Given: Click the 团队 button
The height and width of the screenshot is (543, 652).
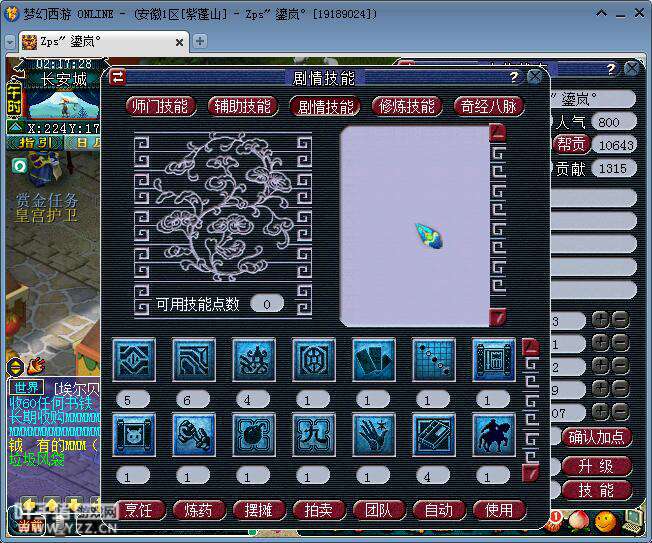Looking at the screenshot, I should pyautogui.click(x=378, y=510).
